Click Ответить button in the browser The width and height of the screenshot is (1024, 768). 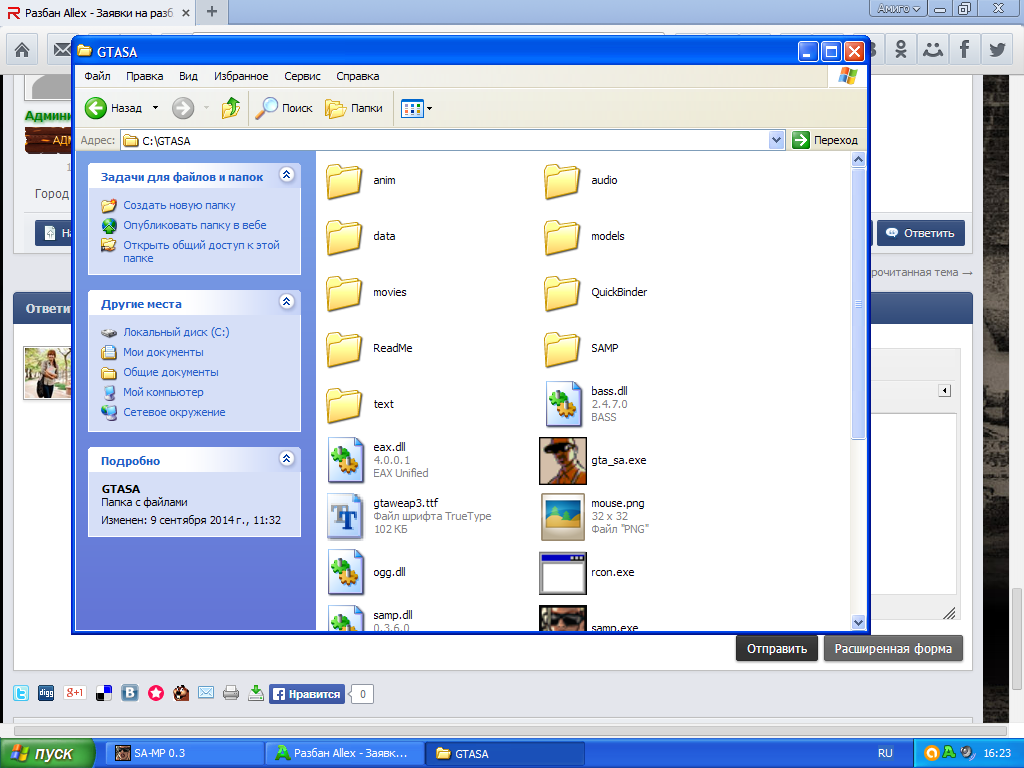[920, 233]
